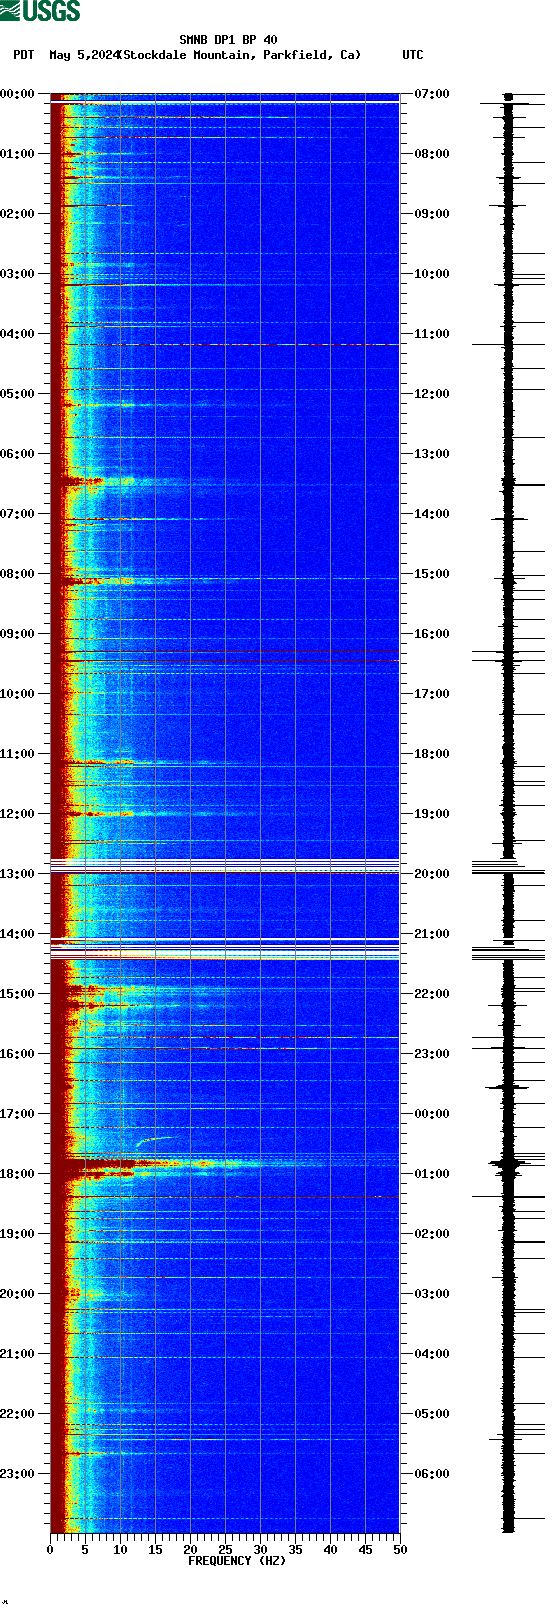Click the 15:00 PDT time label

[18, 994]
